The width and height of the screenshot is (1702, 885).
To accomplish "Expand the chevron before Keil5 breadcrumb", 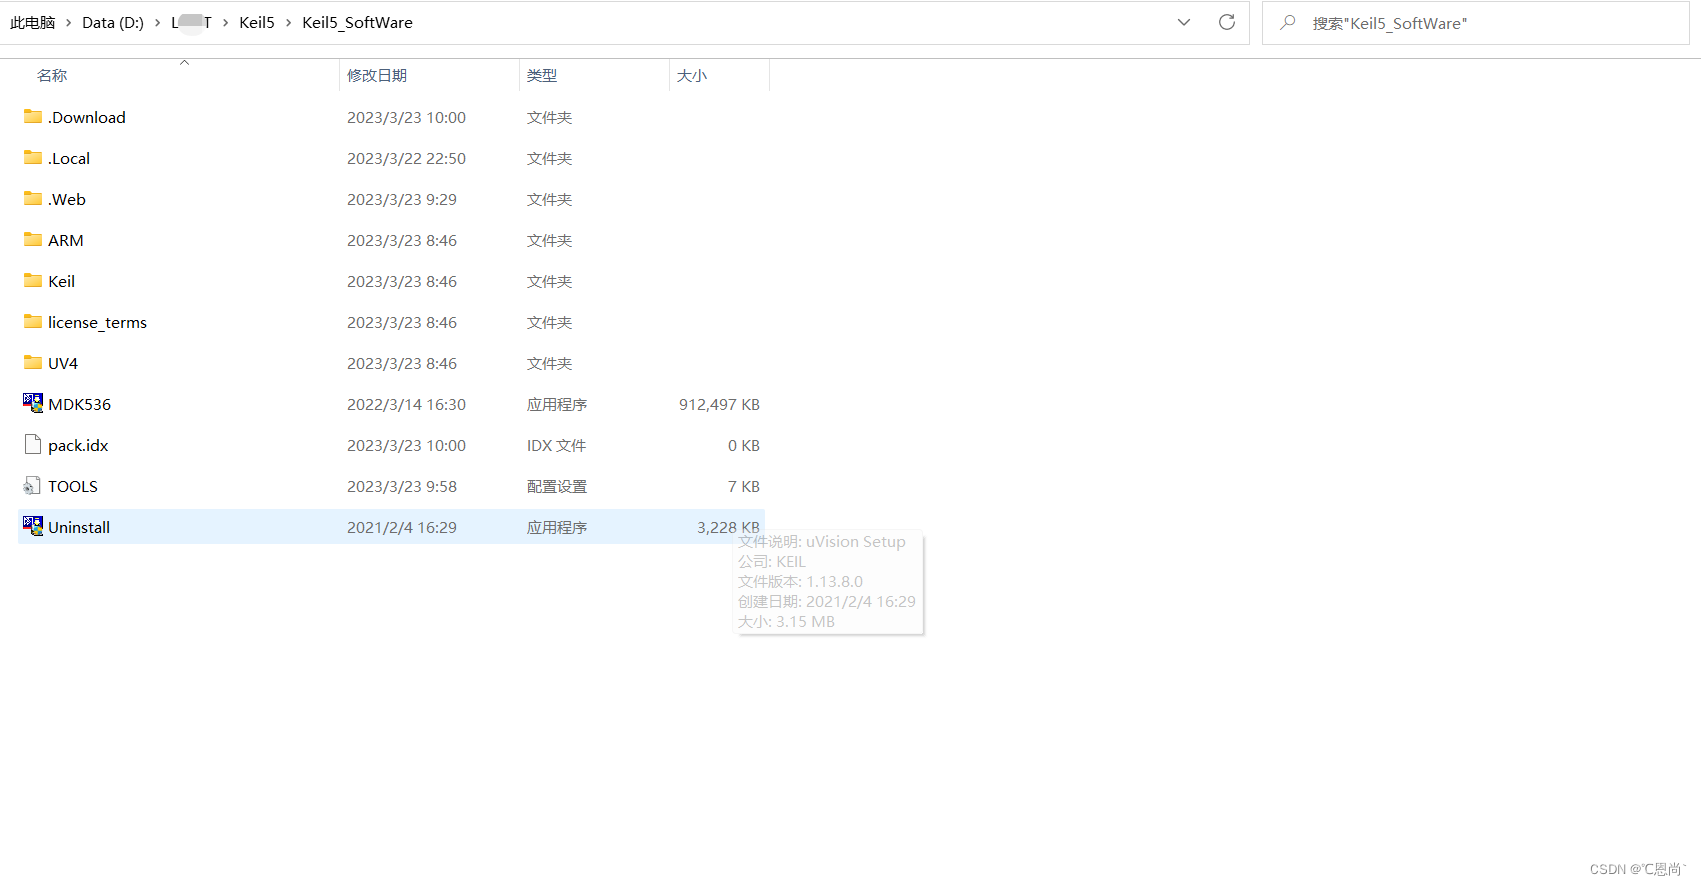I will [226, 23].
